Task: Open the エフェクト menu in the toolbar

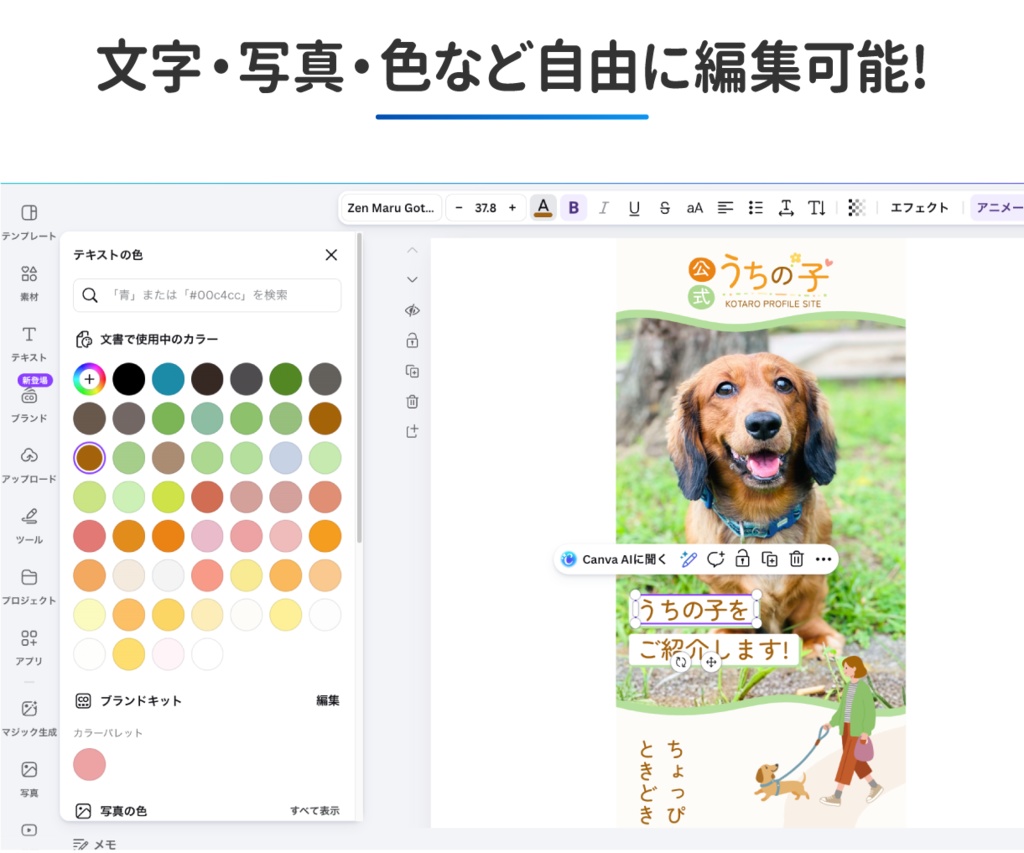Action: pyautogui.click(x=919, y=207)
